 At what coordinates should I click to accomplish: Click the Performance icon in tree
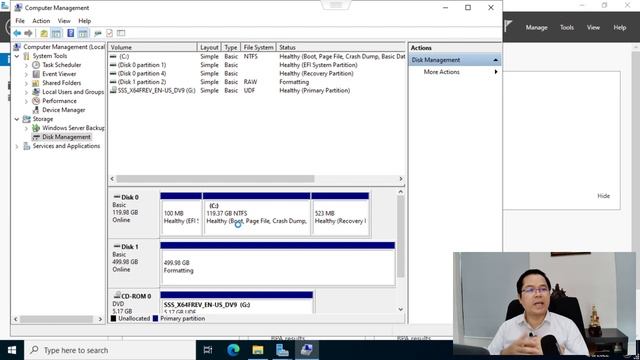point(36,101)
